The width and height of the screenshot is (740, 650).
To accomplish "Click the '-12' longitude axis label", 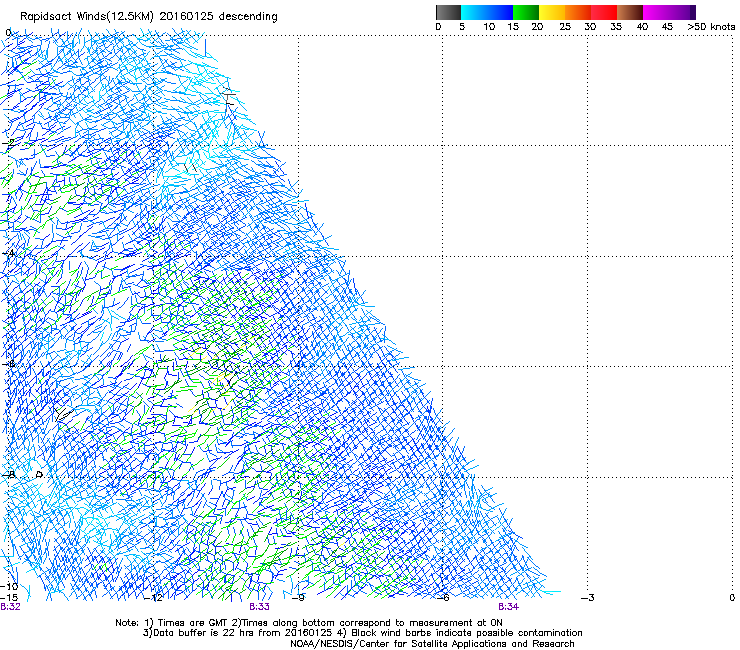I will click(154, 598).
